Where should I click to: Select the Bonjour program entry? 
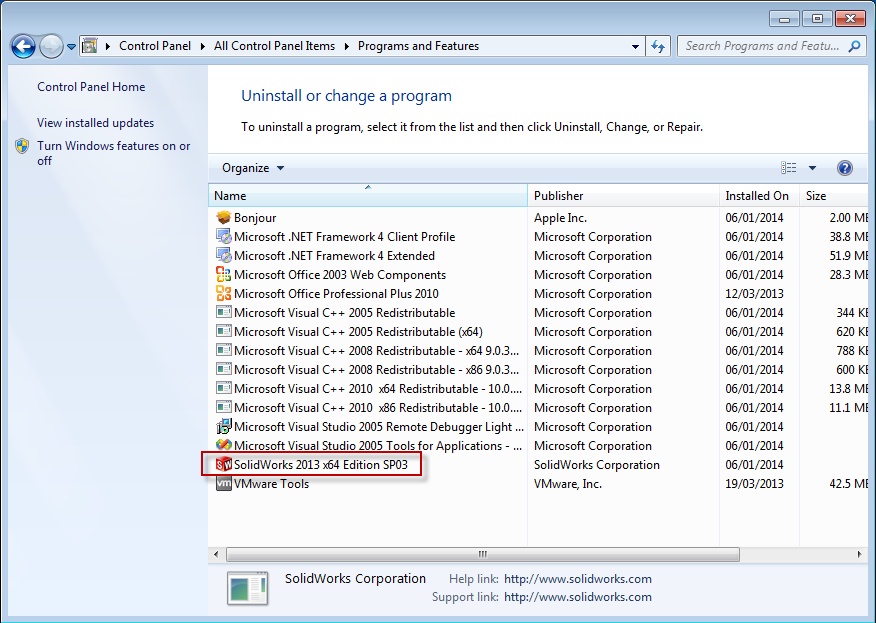point(255,217)
